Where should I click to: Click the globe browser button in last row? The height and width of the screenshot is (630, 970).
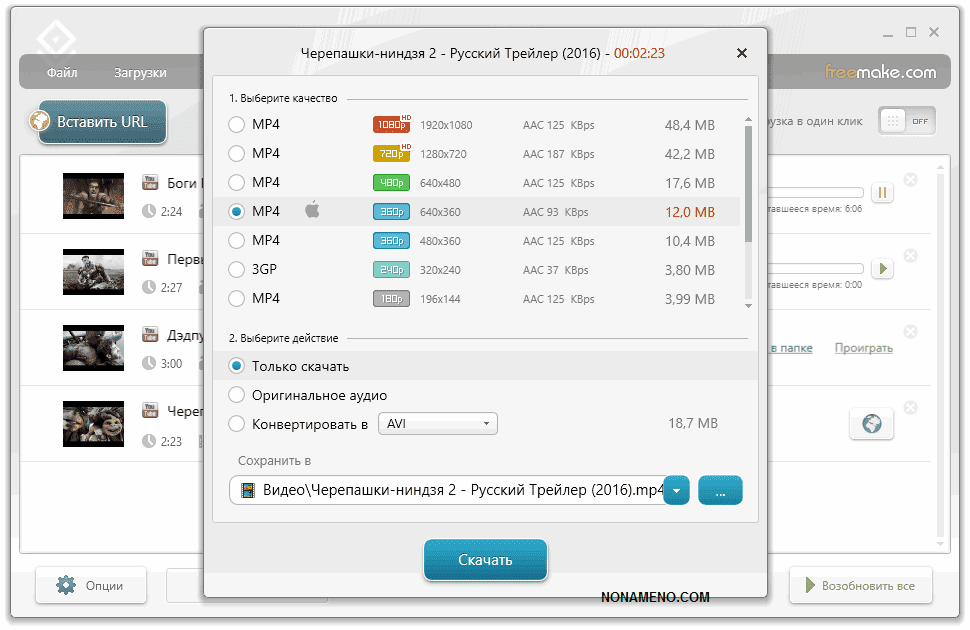(871, 424)
